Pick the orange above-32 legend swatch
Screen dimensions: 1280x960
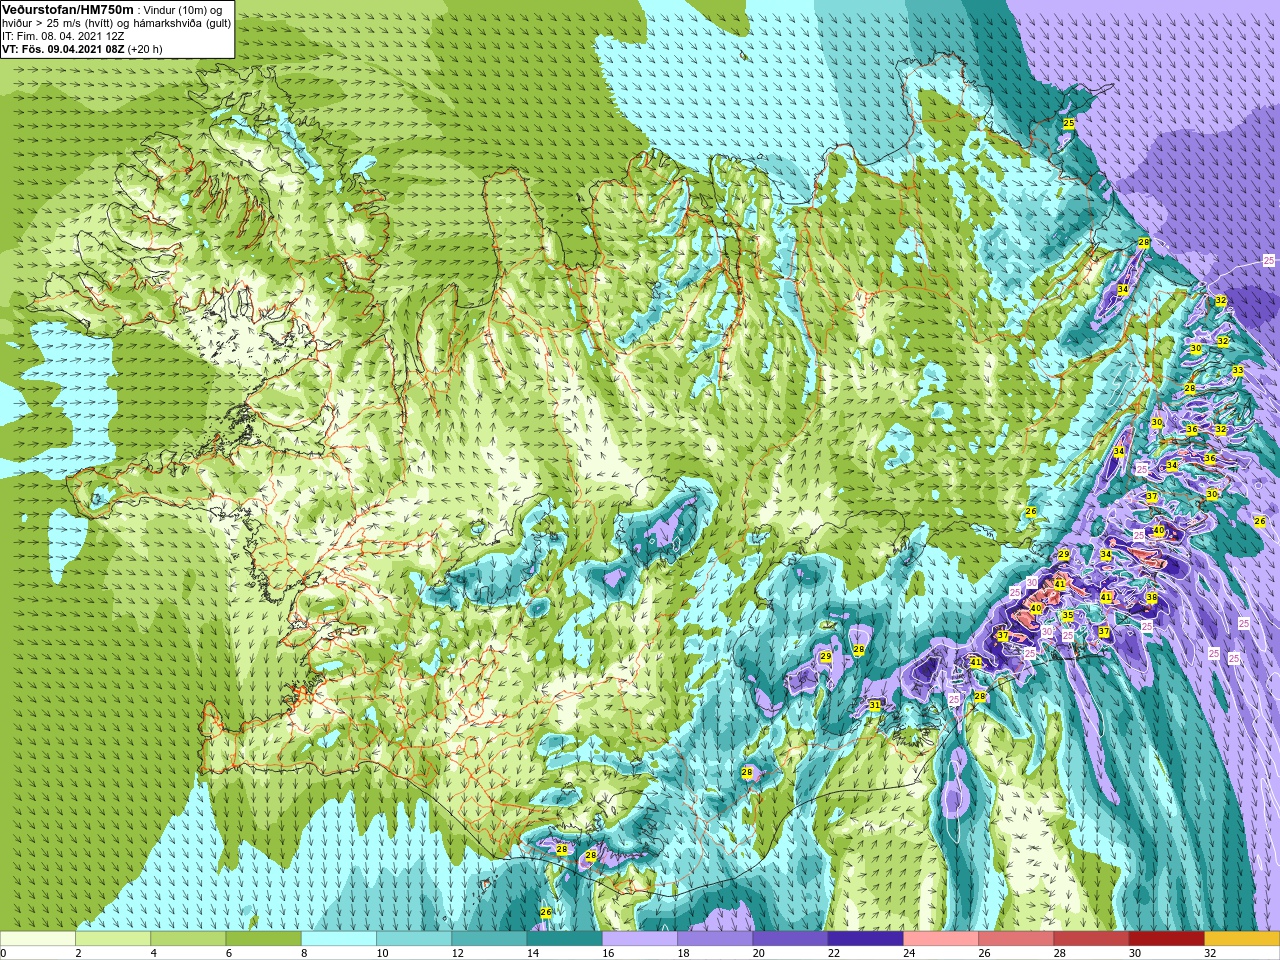click(1242, 939)
